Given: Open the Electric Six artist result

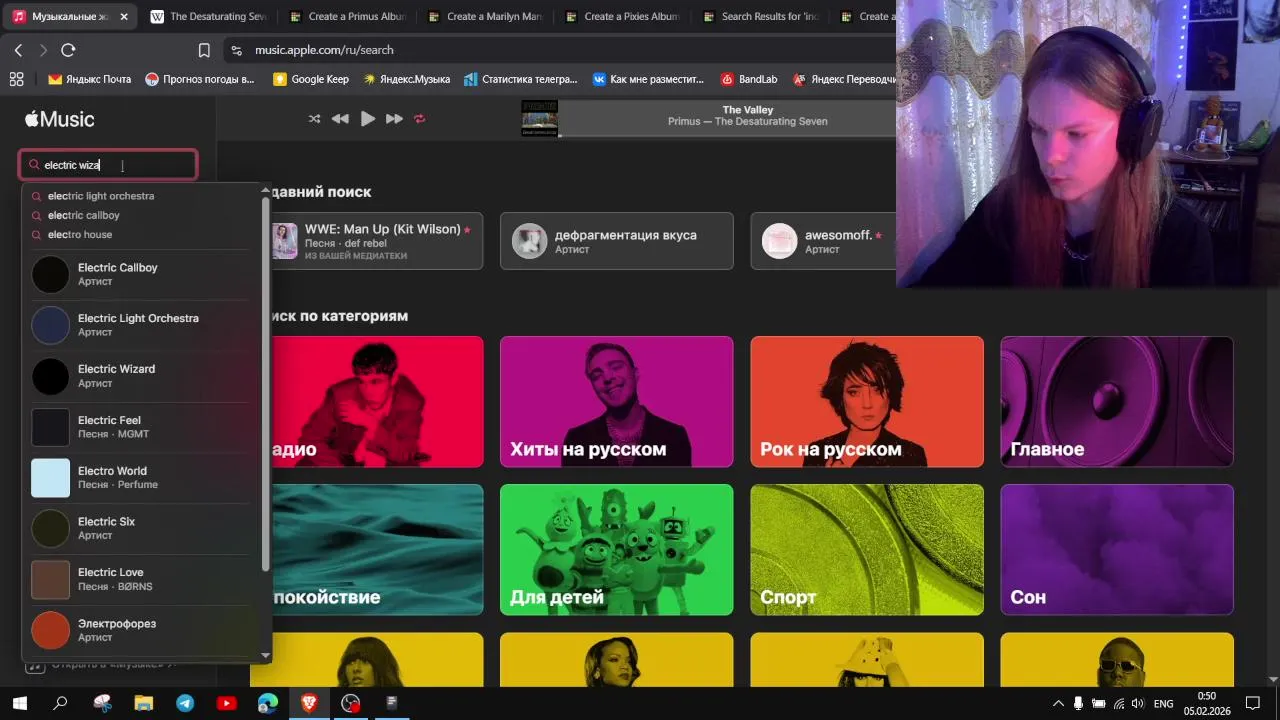Looking at the screenshot, I should 140,529.
